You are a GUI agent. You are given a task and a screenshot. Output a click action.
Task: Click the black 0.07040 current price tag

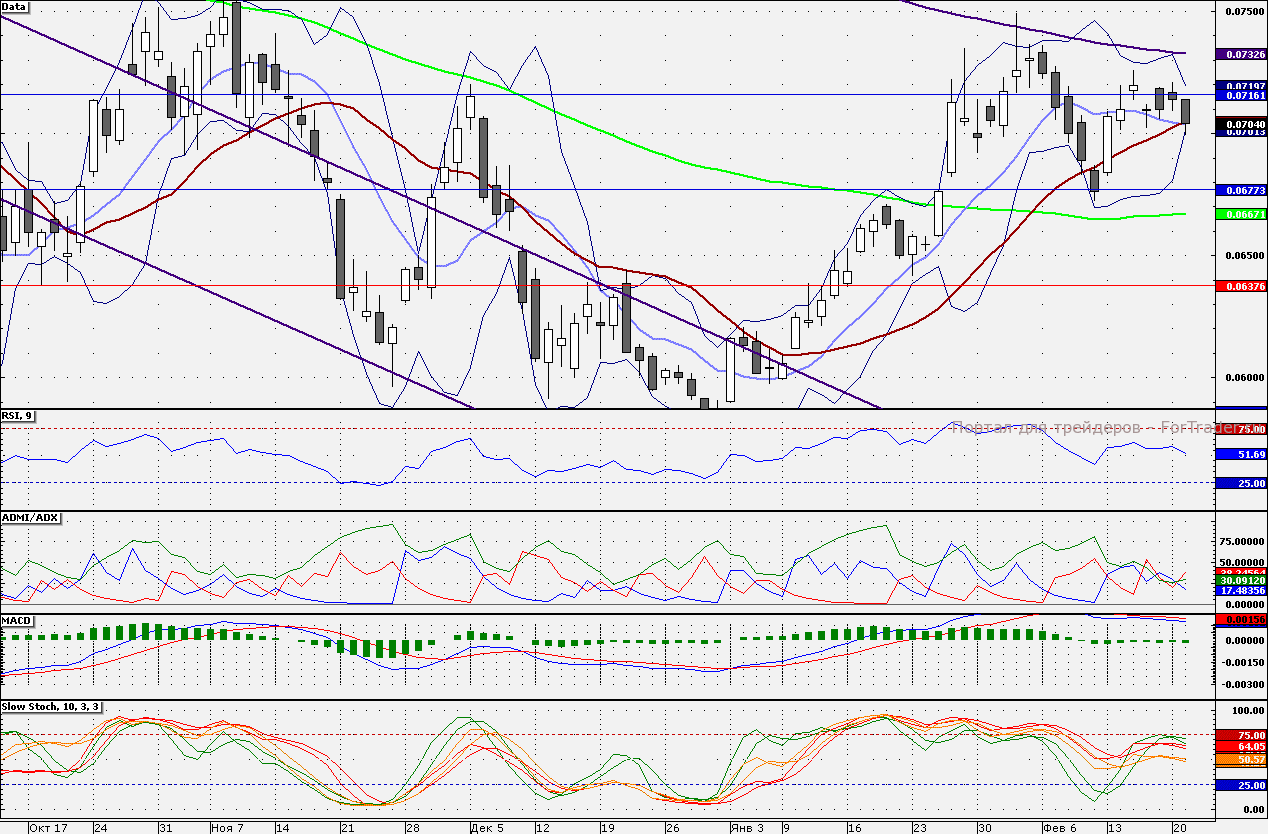pos(1241,124)
